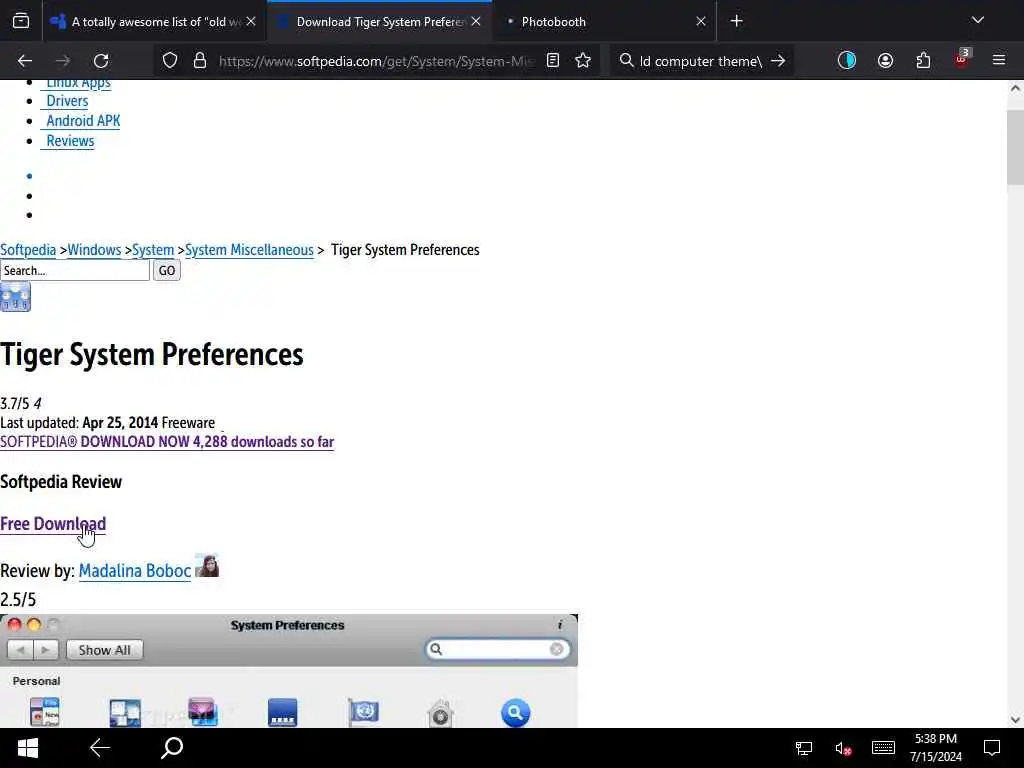The height and width of the screenshot is (768, 1024).
Task: Click the Spotlight icon in the screenshot
Action: [x=515, y=712]
